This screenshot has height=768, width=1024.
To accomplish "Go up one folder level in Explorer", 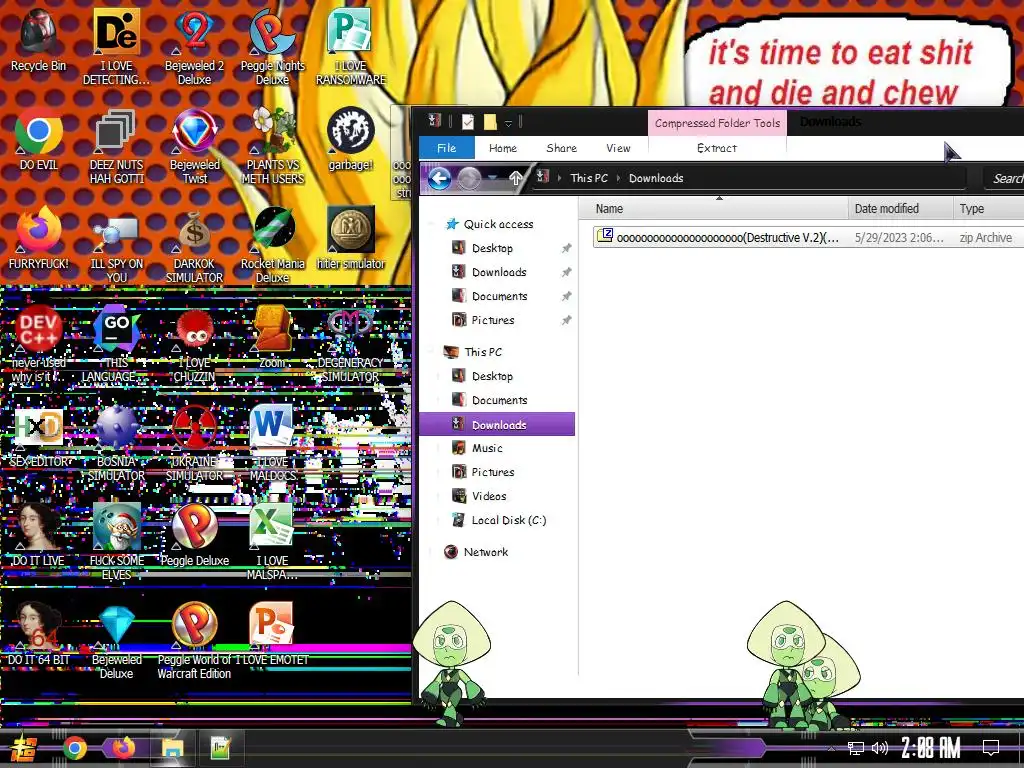I will point(516,178).
